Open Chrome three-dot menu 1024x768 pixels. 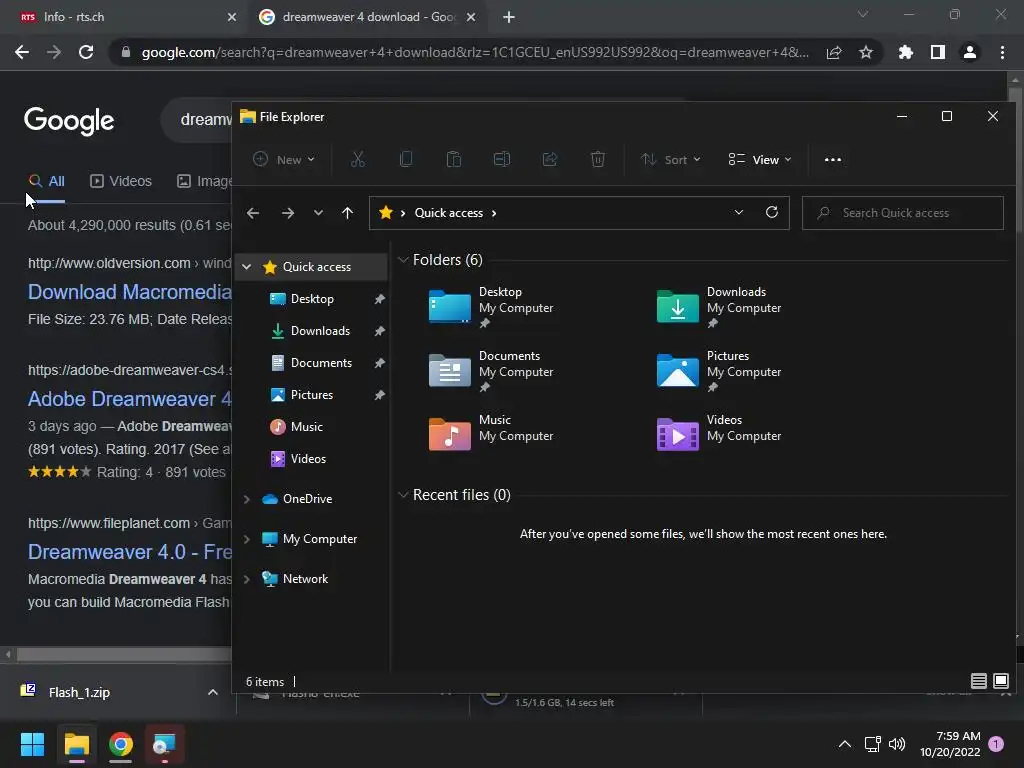pos(1002,52)
